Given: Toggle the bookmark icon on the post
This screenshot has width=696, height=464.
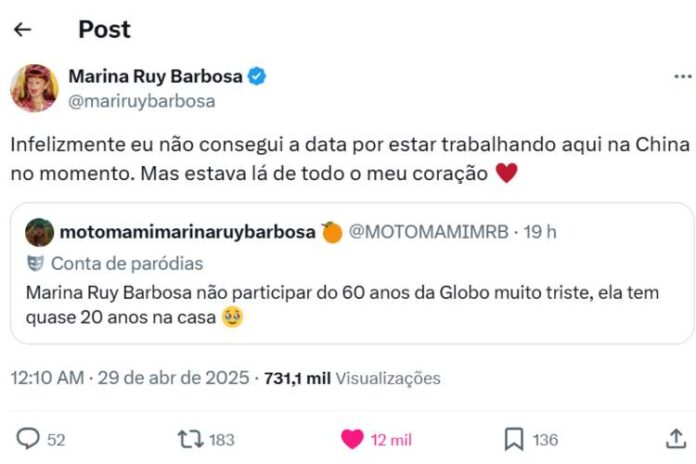Looking at the screenshot, I should point(514,438).
